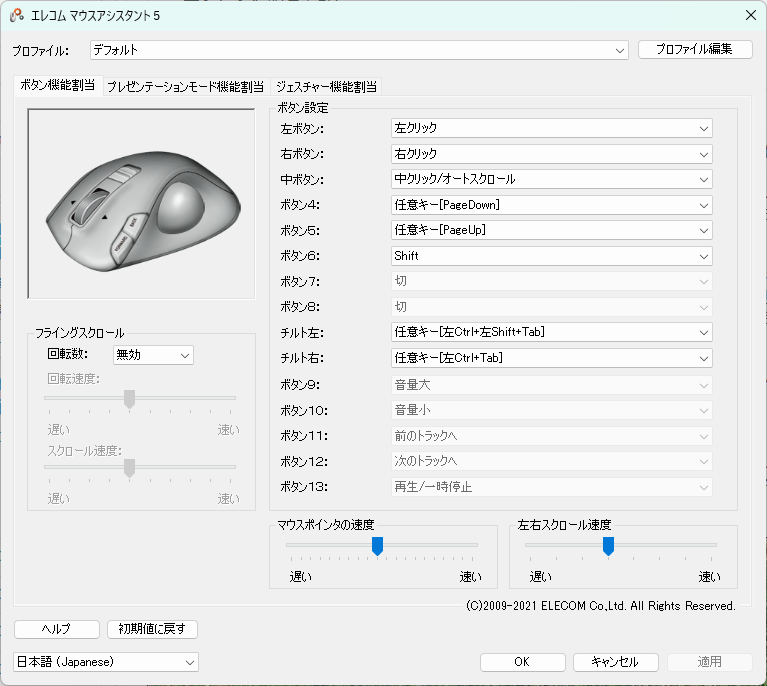The image size is (767, 686).
Task: Click the 左右スクロール速度 slider handle
Action: tap(608, 546)
